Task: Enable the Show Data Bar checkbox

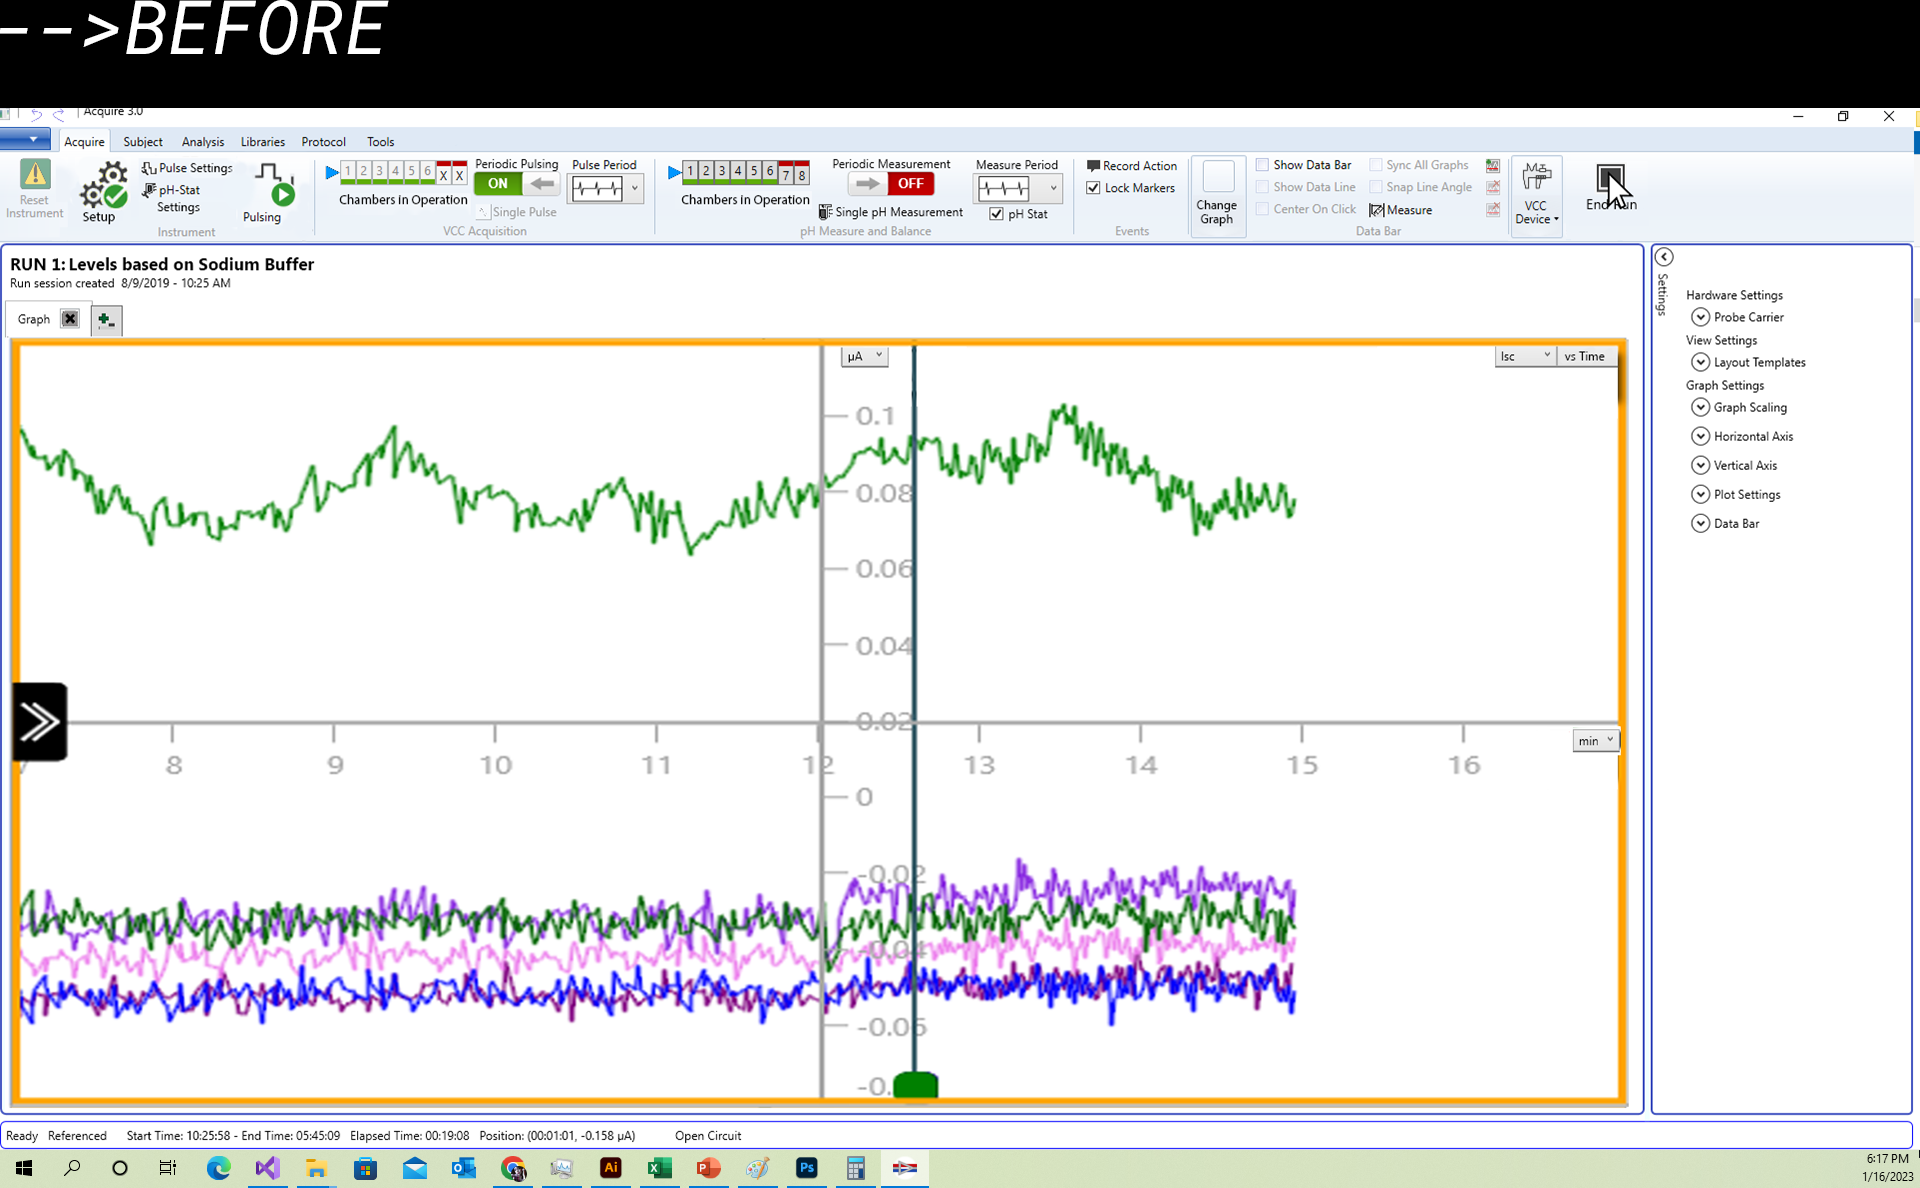Action: (1263, 165)
